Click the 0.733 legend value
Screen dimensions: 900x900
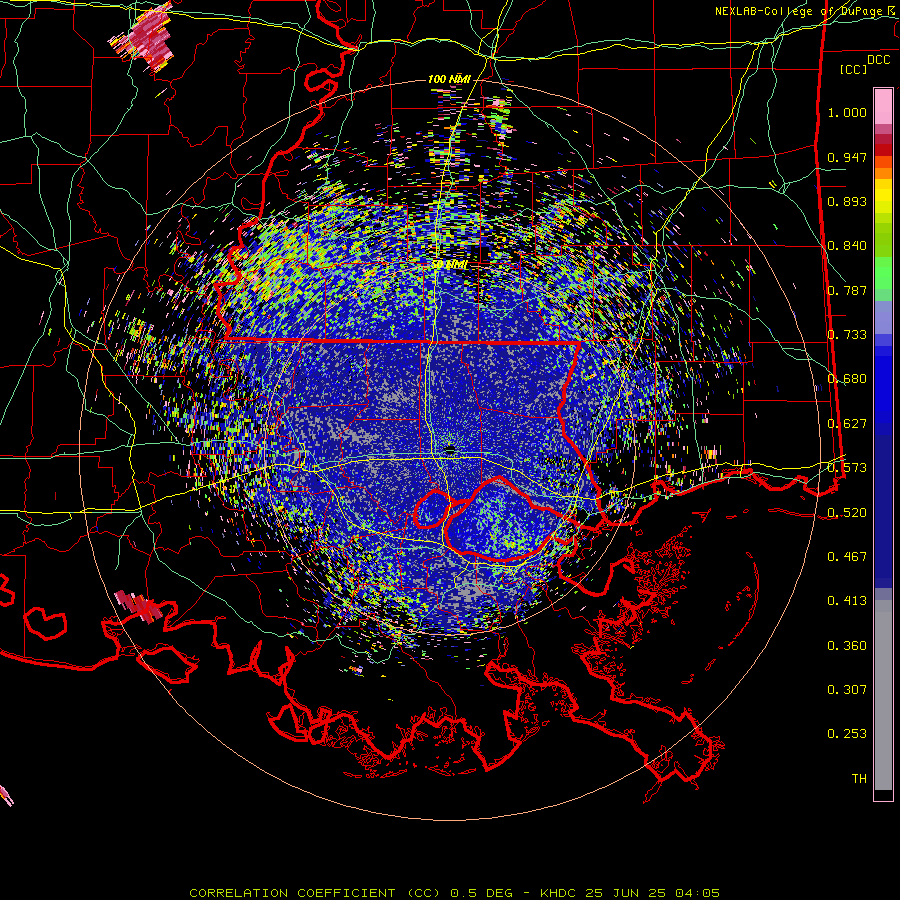(847, 335)
